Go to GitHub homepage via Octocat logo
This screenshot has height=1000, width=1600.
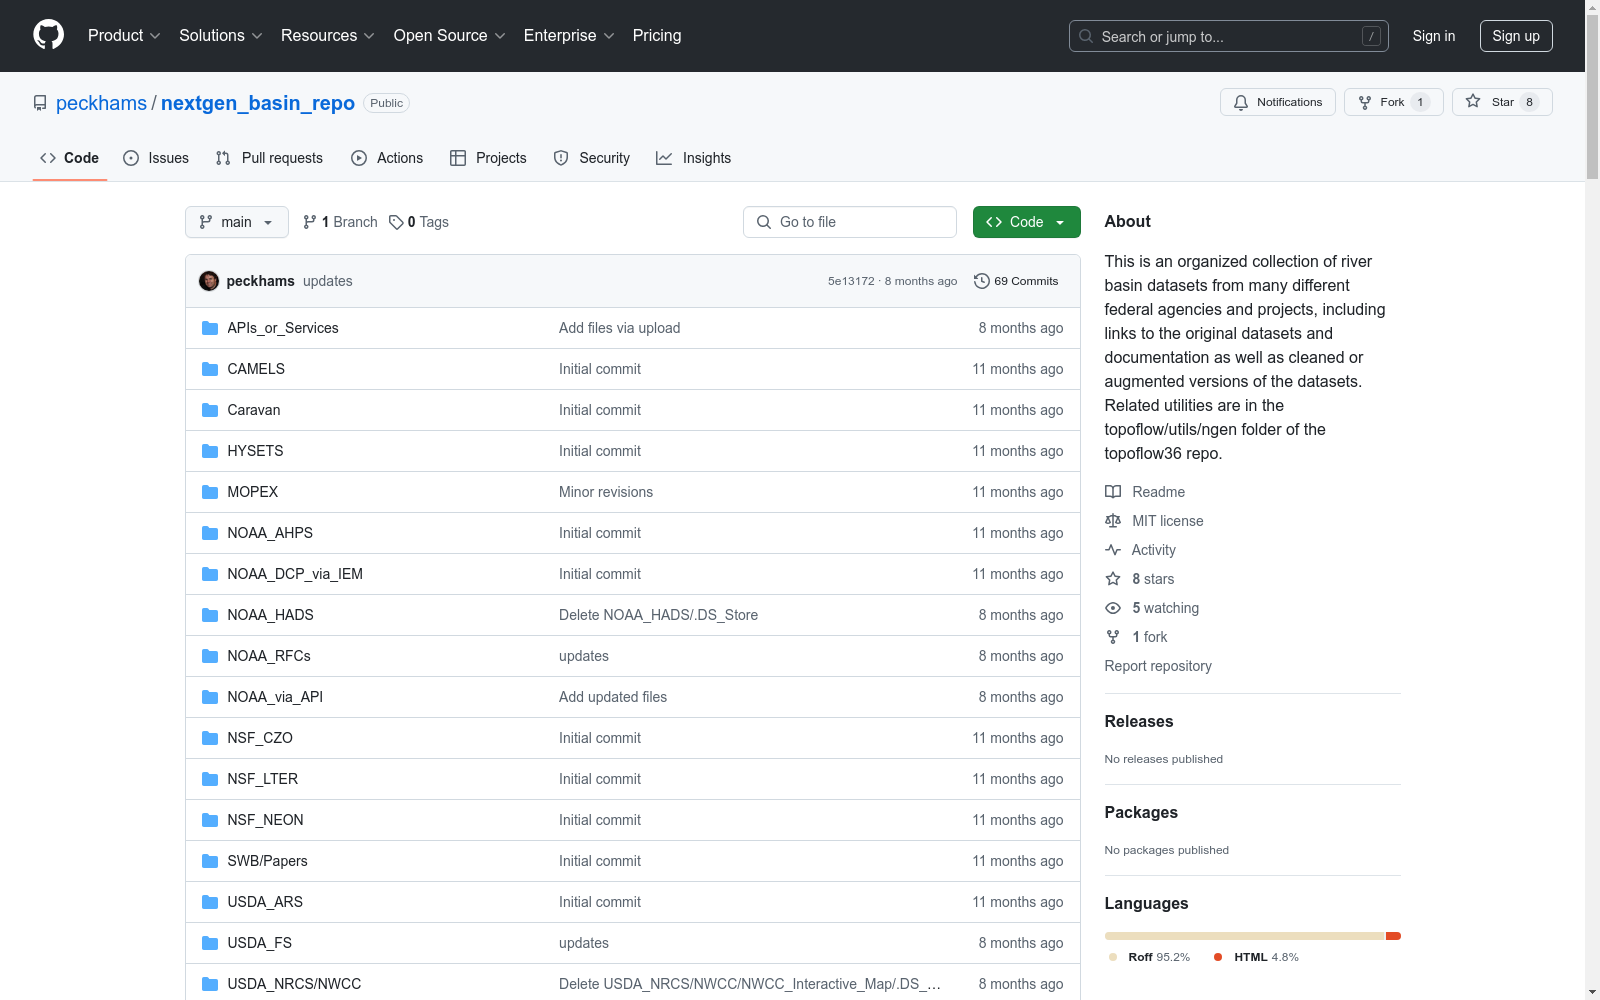[48, 35]
